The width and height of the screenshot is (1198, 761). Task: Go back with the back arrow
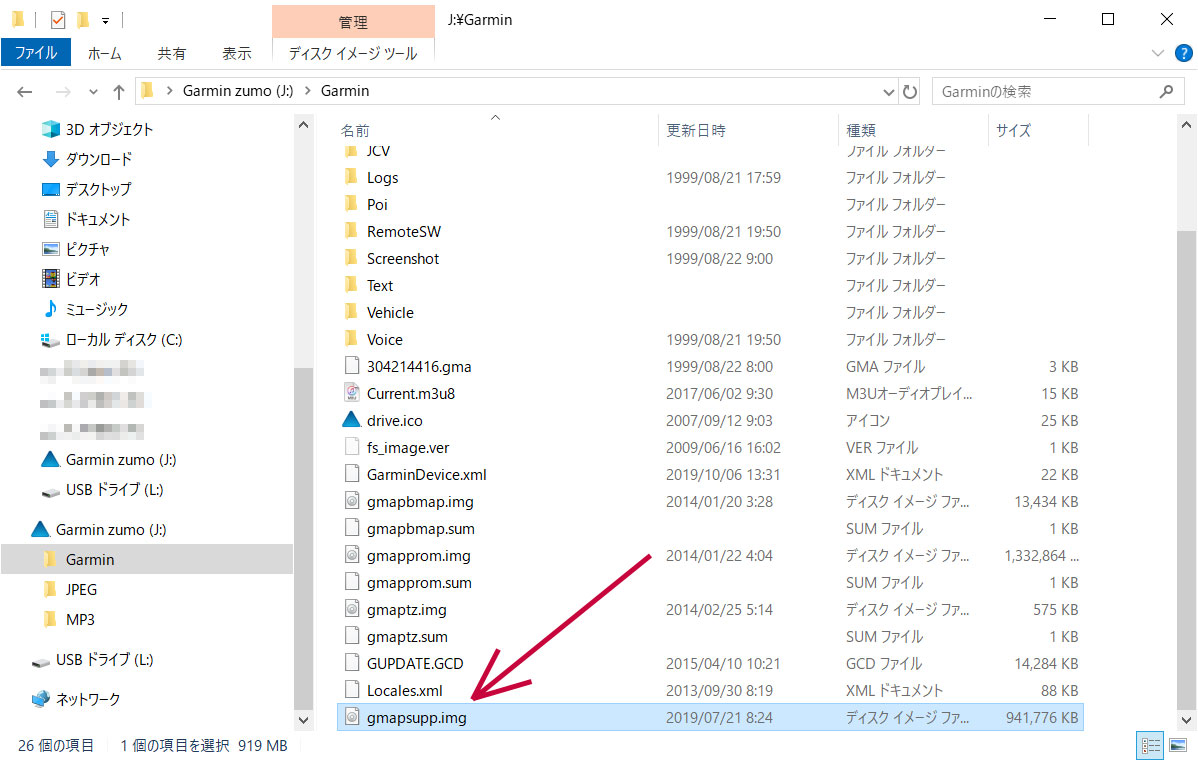(x=24, y=92)
